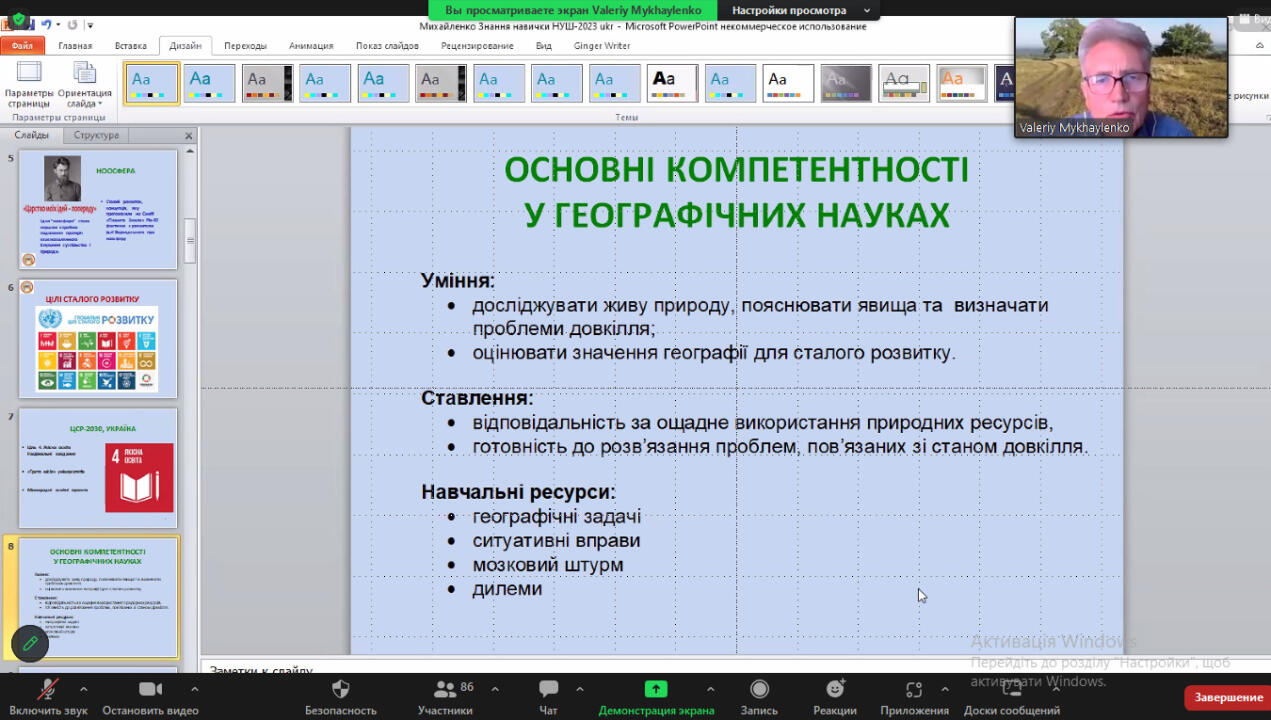The height and width of the screenshot is (720, 1271).
Task: Expand options arrow next to Чат
Action: pyautogui.click(x=579, y=688)
